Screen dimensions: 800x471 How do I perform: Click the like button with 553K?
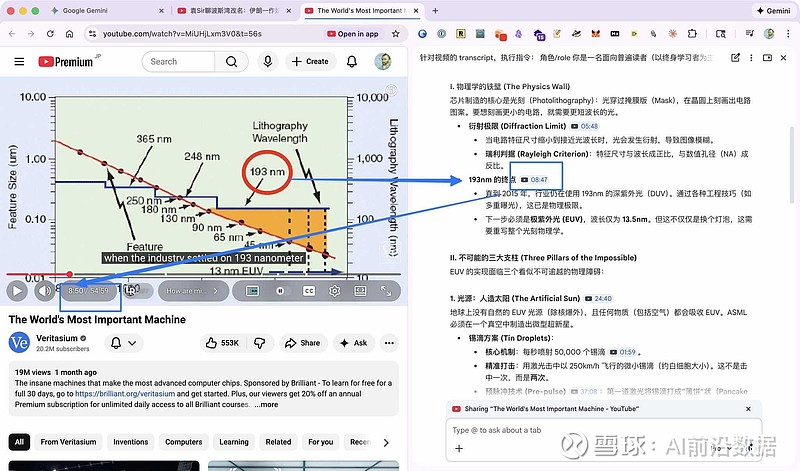[x=221, y=343]
